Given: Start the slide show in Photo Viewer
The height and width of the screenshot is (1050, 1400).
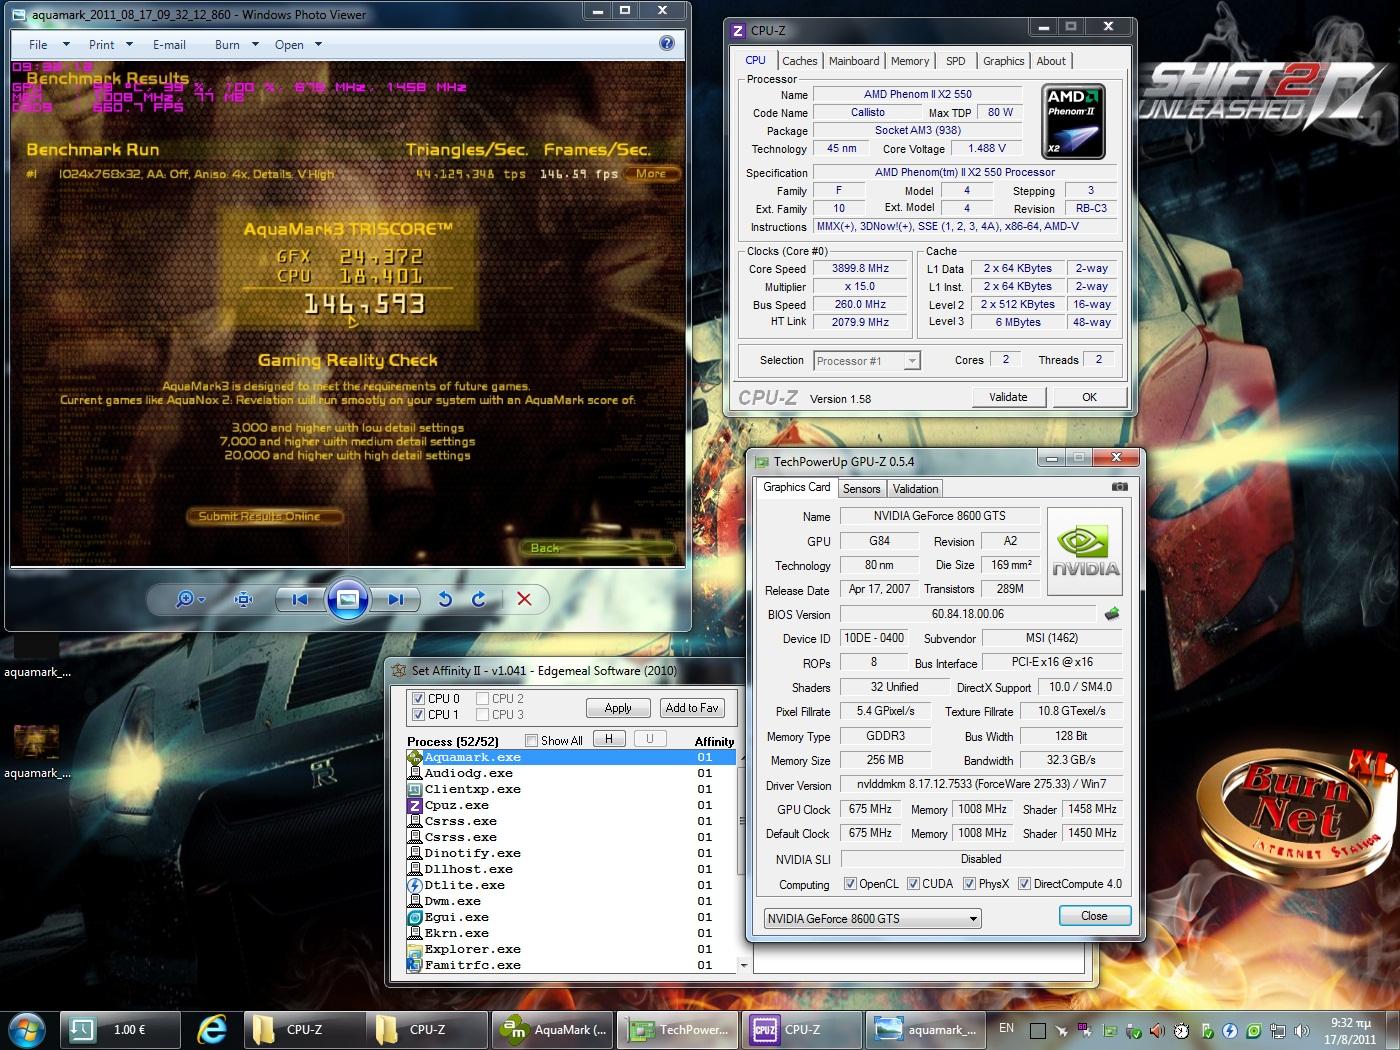Looking at the screenshot, I should point(347,599).
